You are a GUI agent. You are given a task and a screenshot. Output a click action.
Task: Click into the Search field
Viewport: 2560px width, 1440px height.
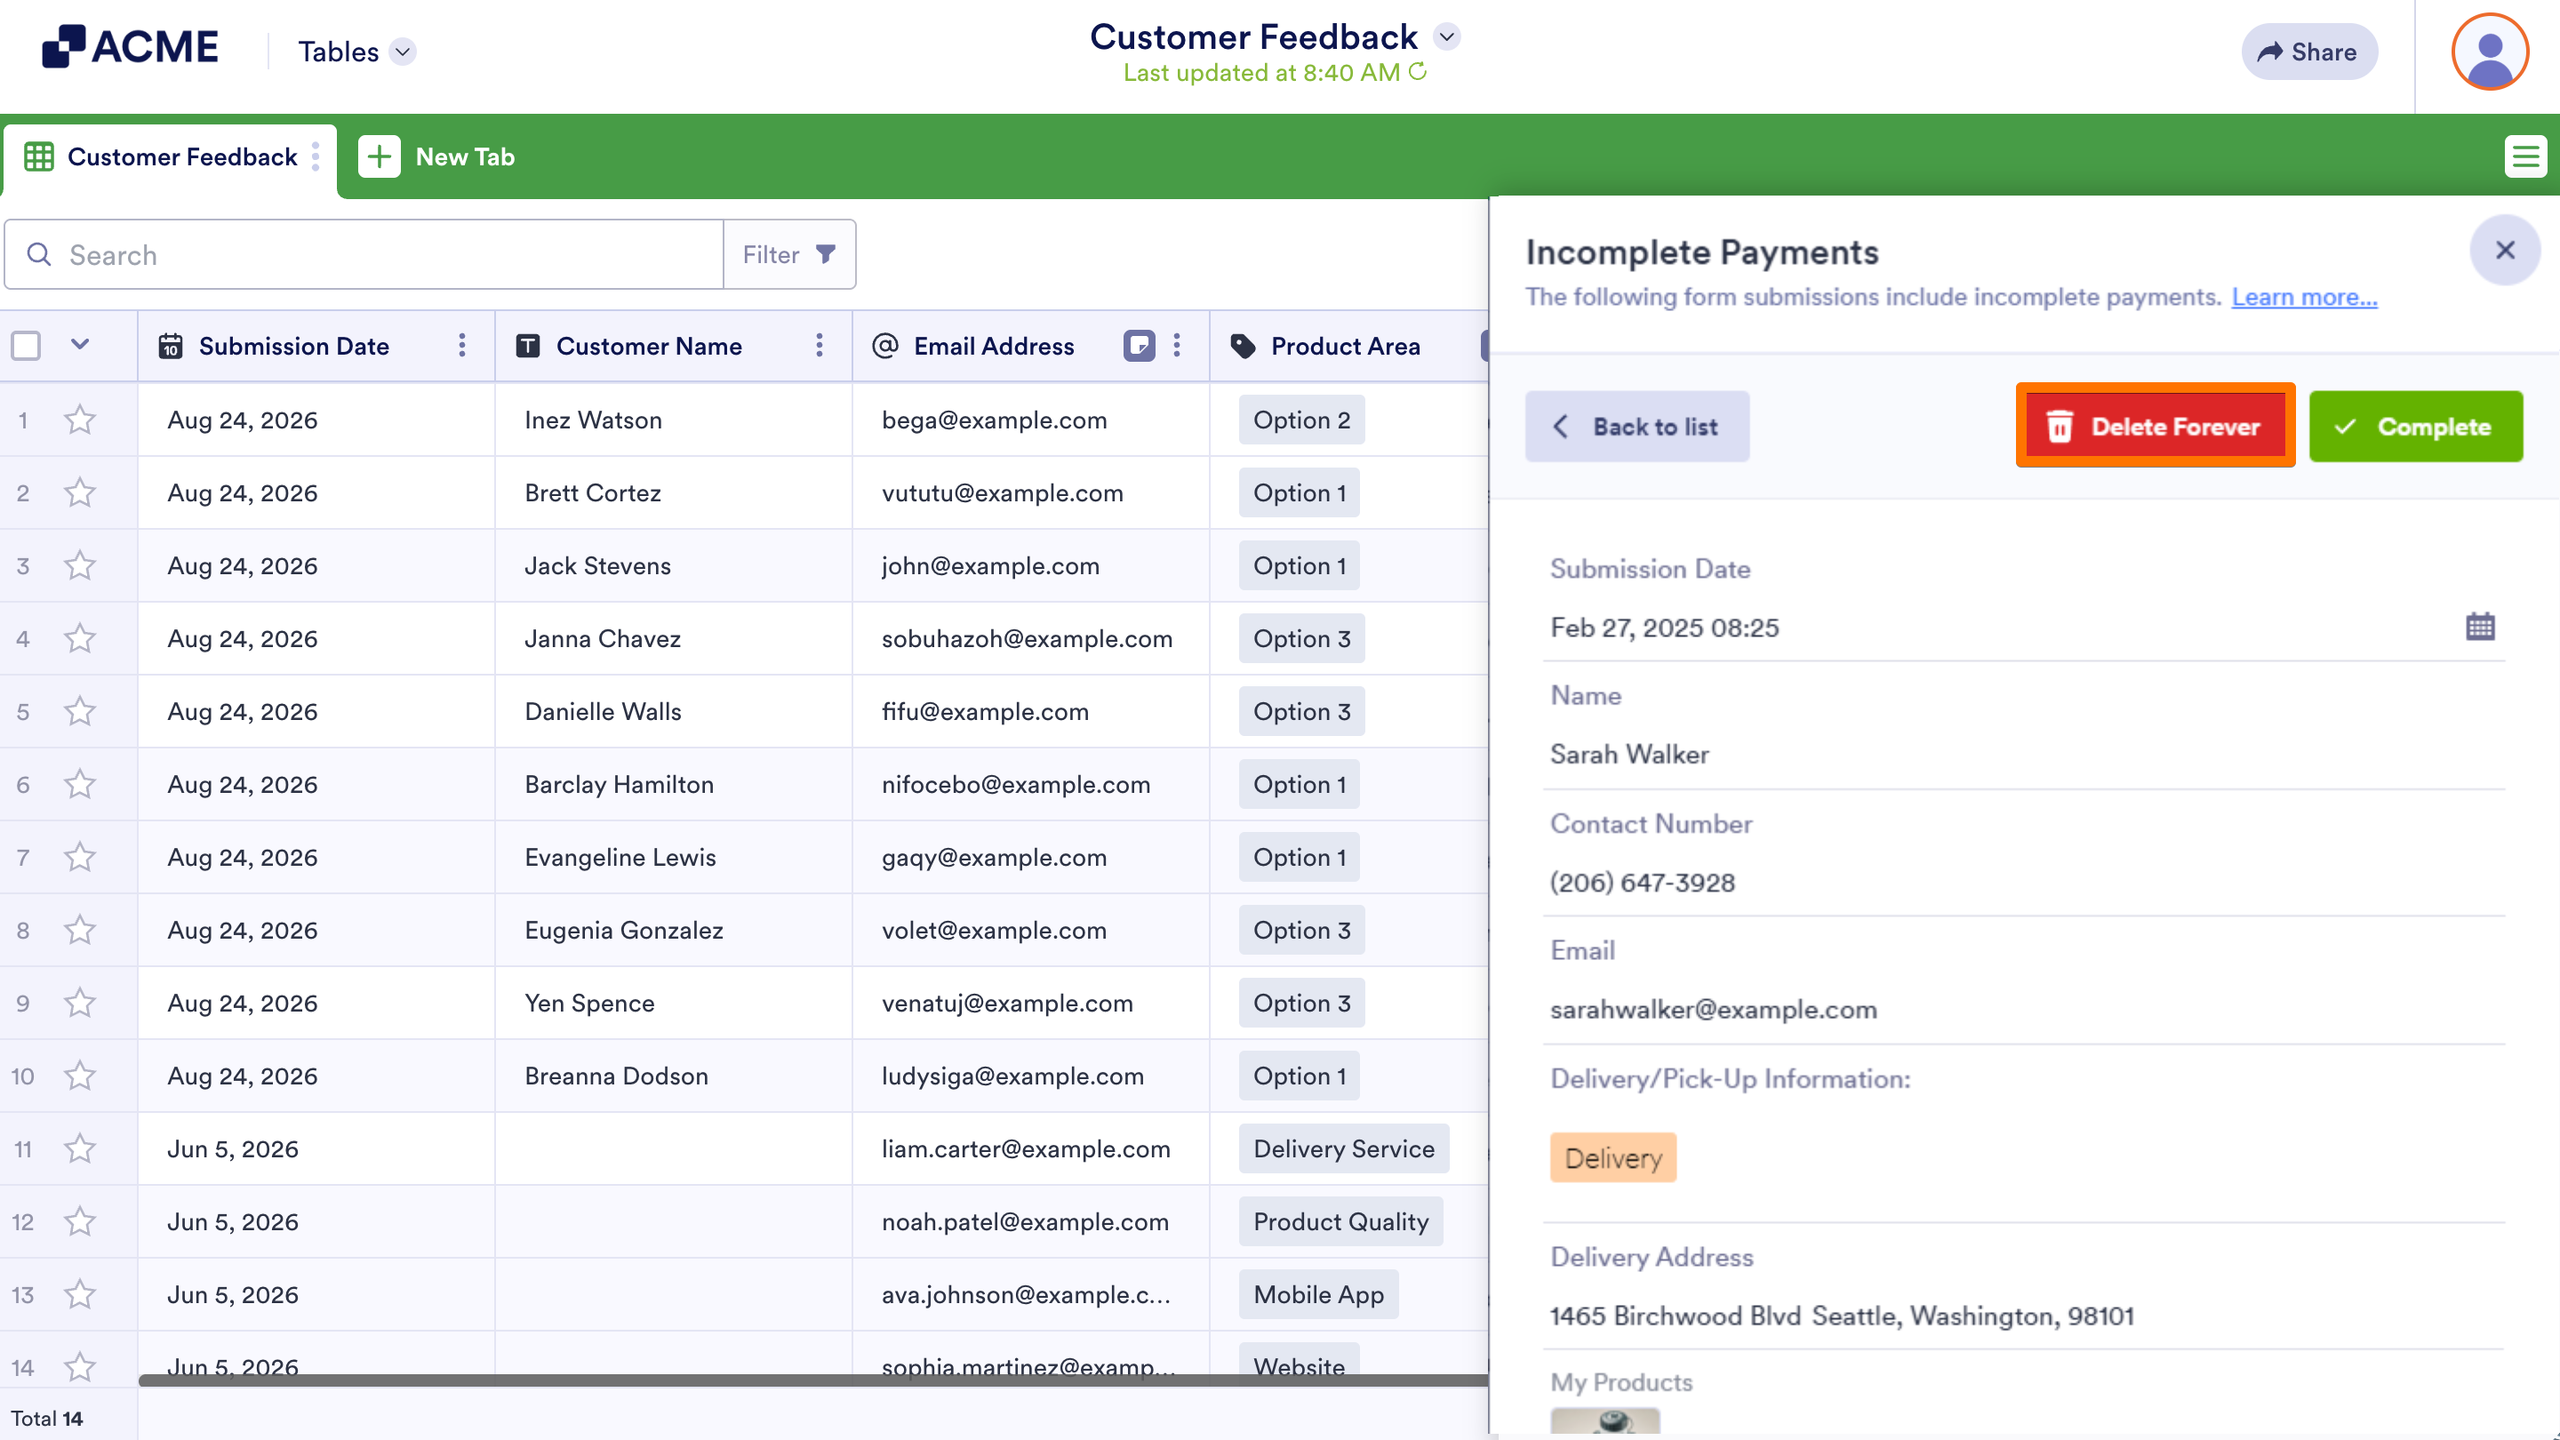click(364, 255)
